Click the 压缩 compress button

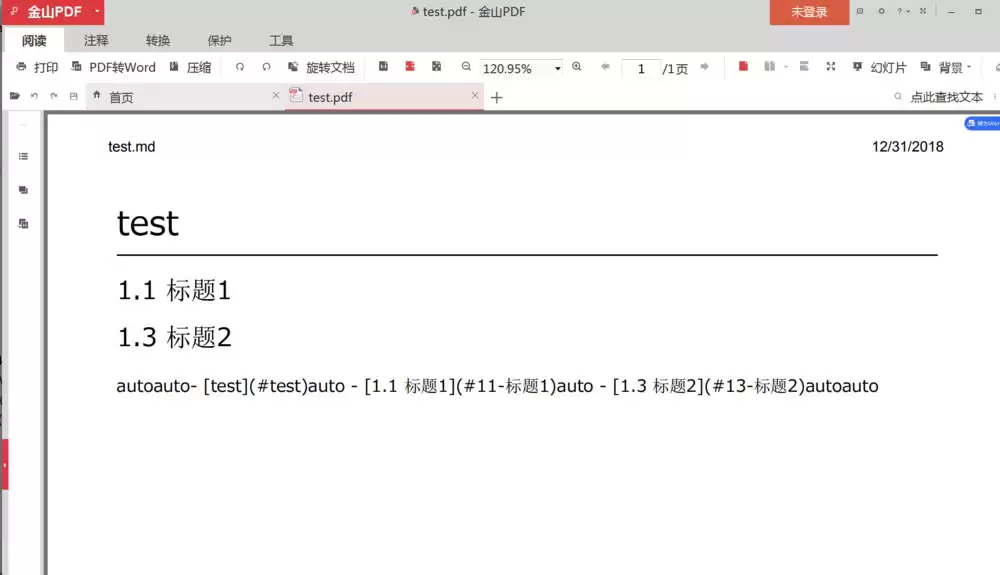click(191, 68)
